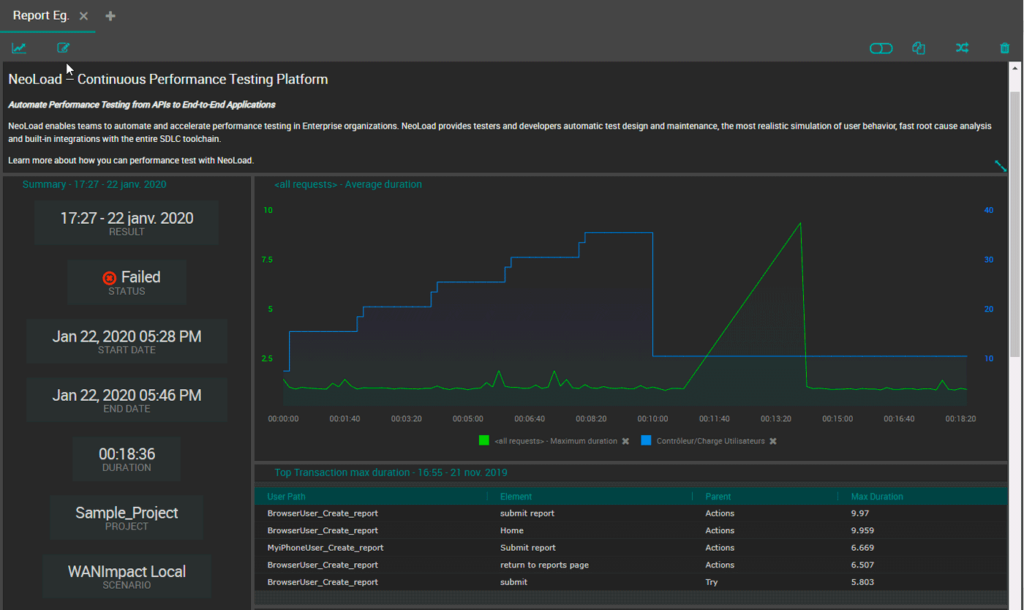
Task: Click the 00:18:36 duration value
Action: 127,454
